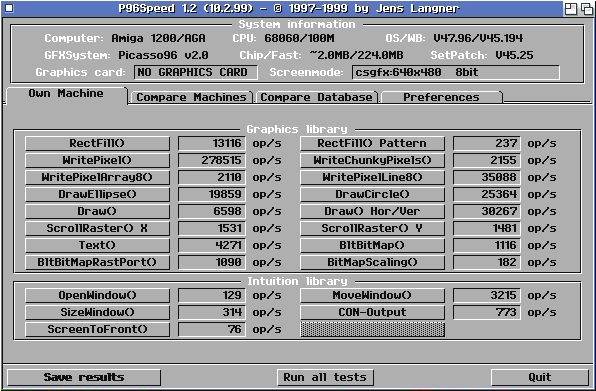Click the ScreenToFront() result 76
Screen dimensions: 596x391
coord(212,329)
